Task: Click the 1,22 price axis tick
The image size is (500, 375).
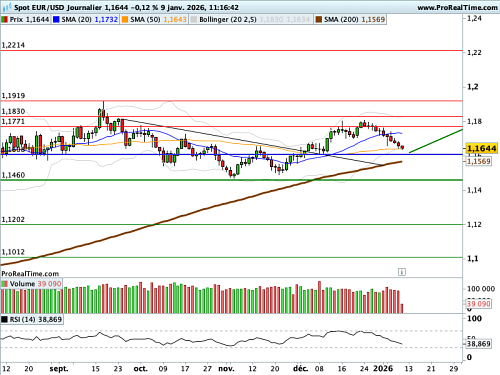Action: click(x=474, y=53)
